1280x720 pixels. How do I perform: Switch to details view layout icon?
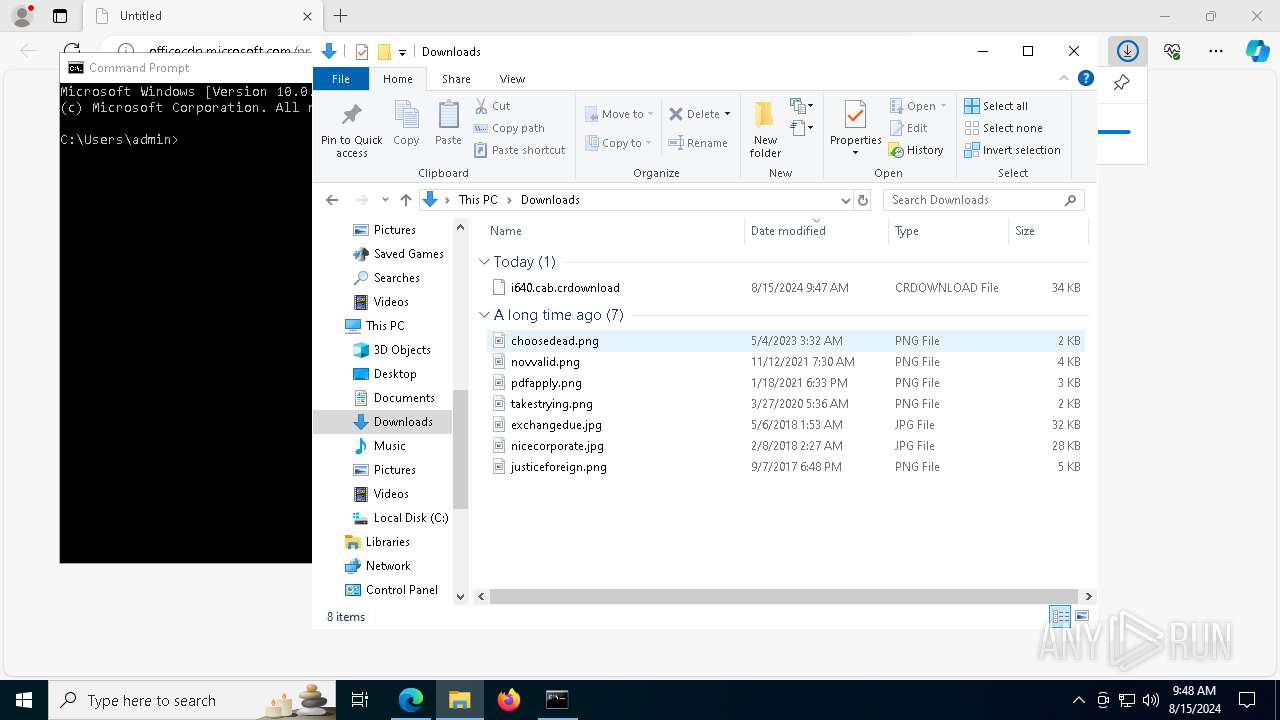[1059, 616]
